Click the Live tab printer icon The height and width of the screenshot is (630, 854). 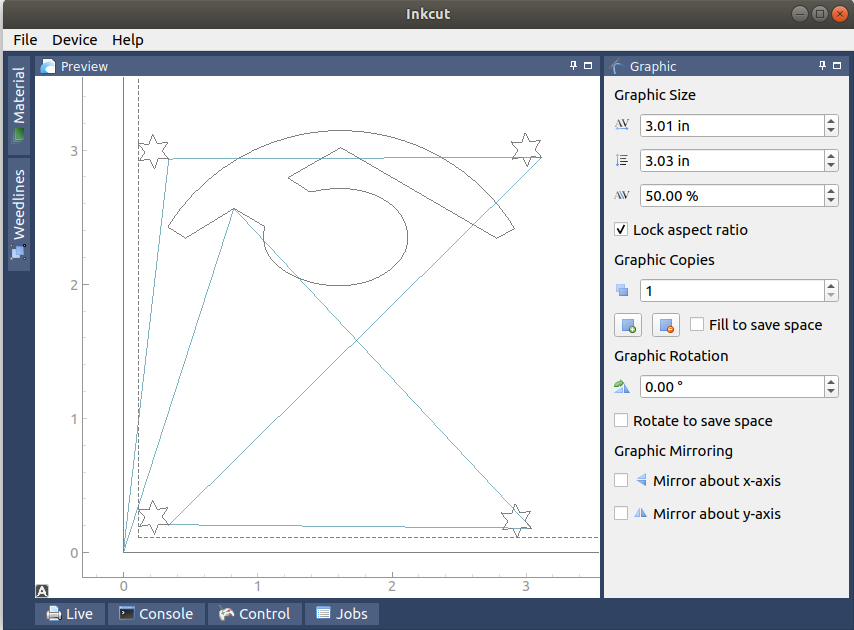pos(54,614)
